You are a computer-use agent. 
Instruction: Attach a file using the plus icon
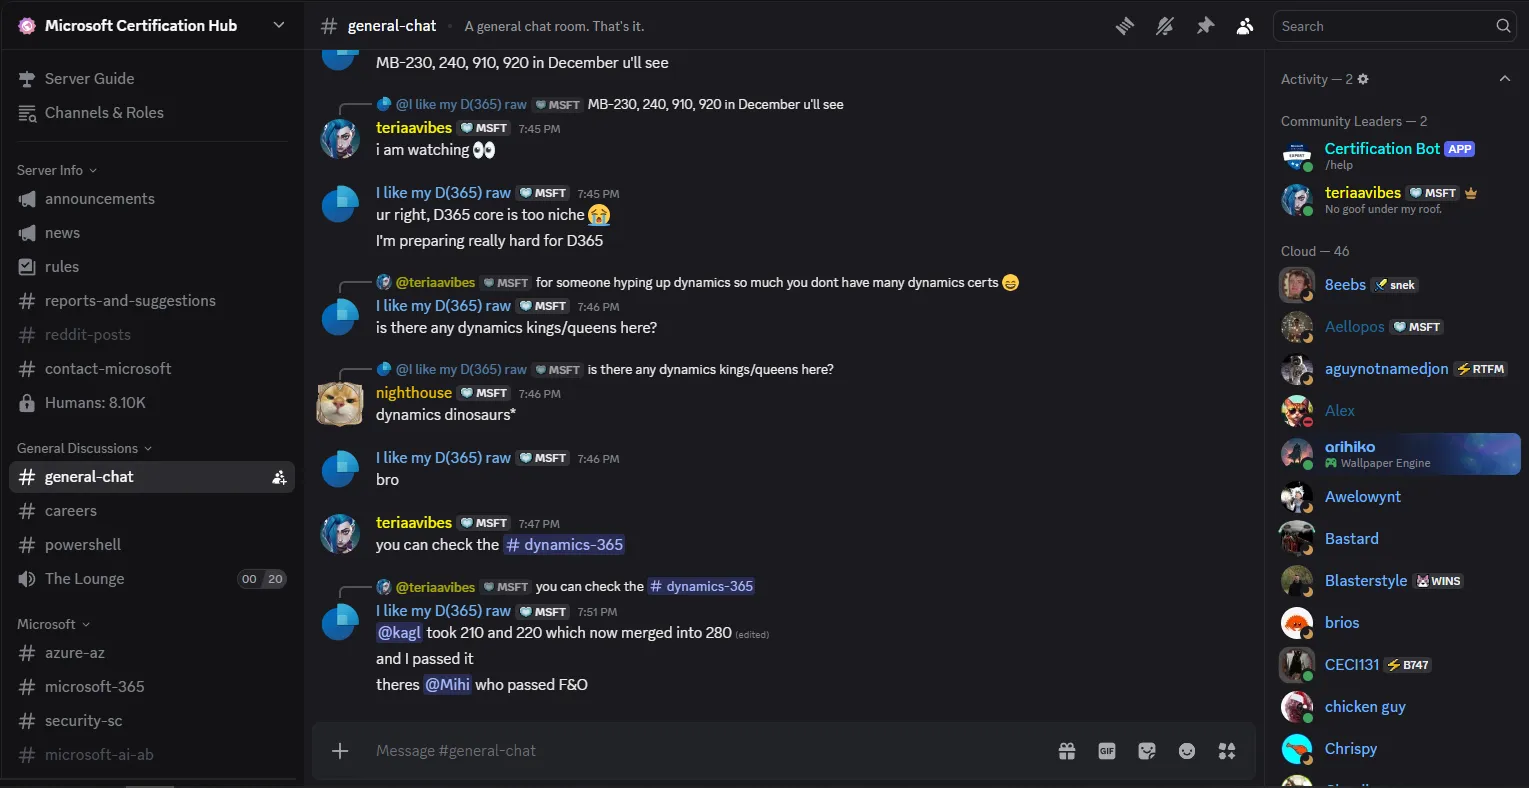coord(340,750)
